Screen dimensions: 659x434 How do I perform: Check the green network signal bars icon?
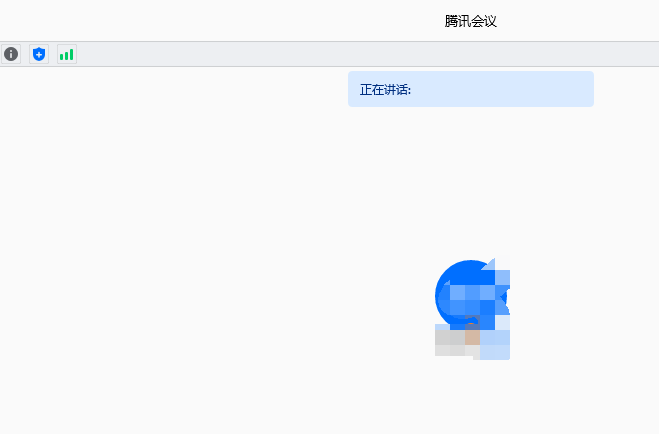click(x=67, y=54)
